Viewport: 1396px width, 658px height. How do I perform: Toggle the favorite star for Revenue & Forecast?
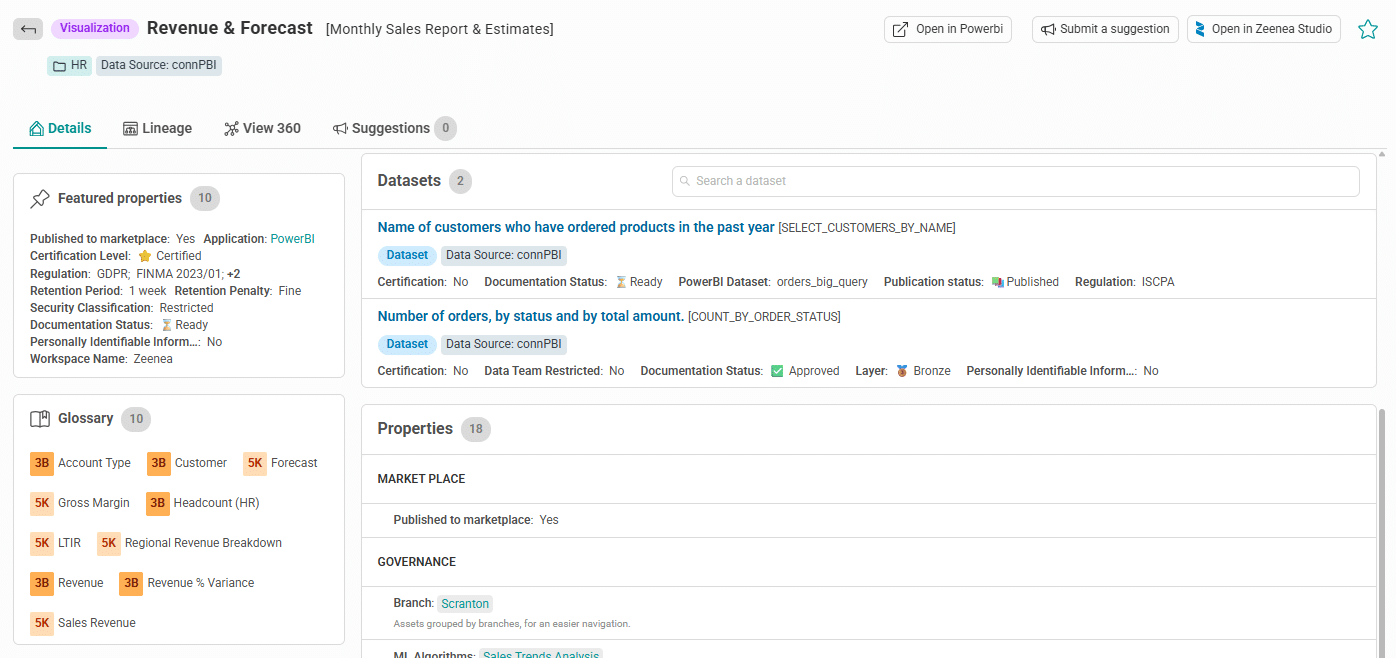1368,29
